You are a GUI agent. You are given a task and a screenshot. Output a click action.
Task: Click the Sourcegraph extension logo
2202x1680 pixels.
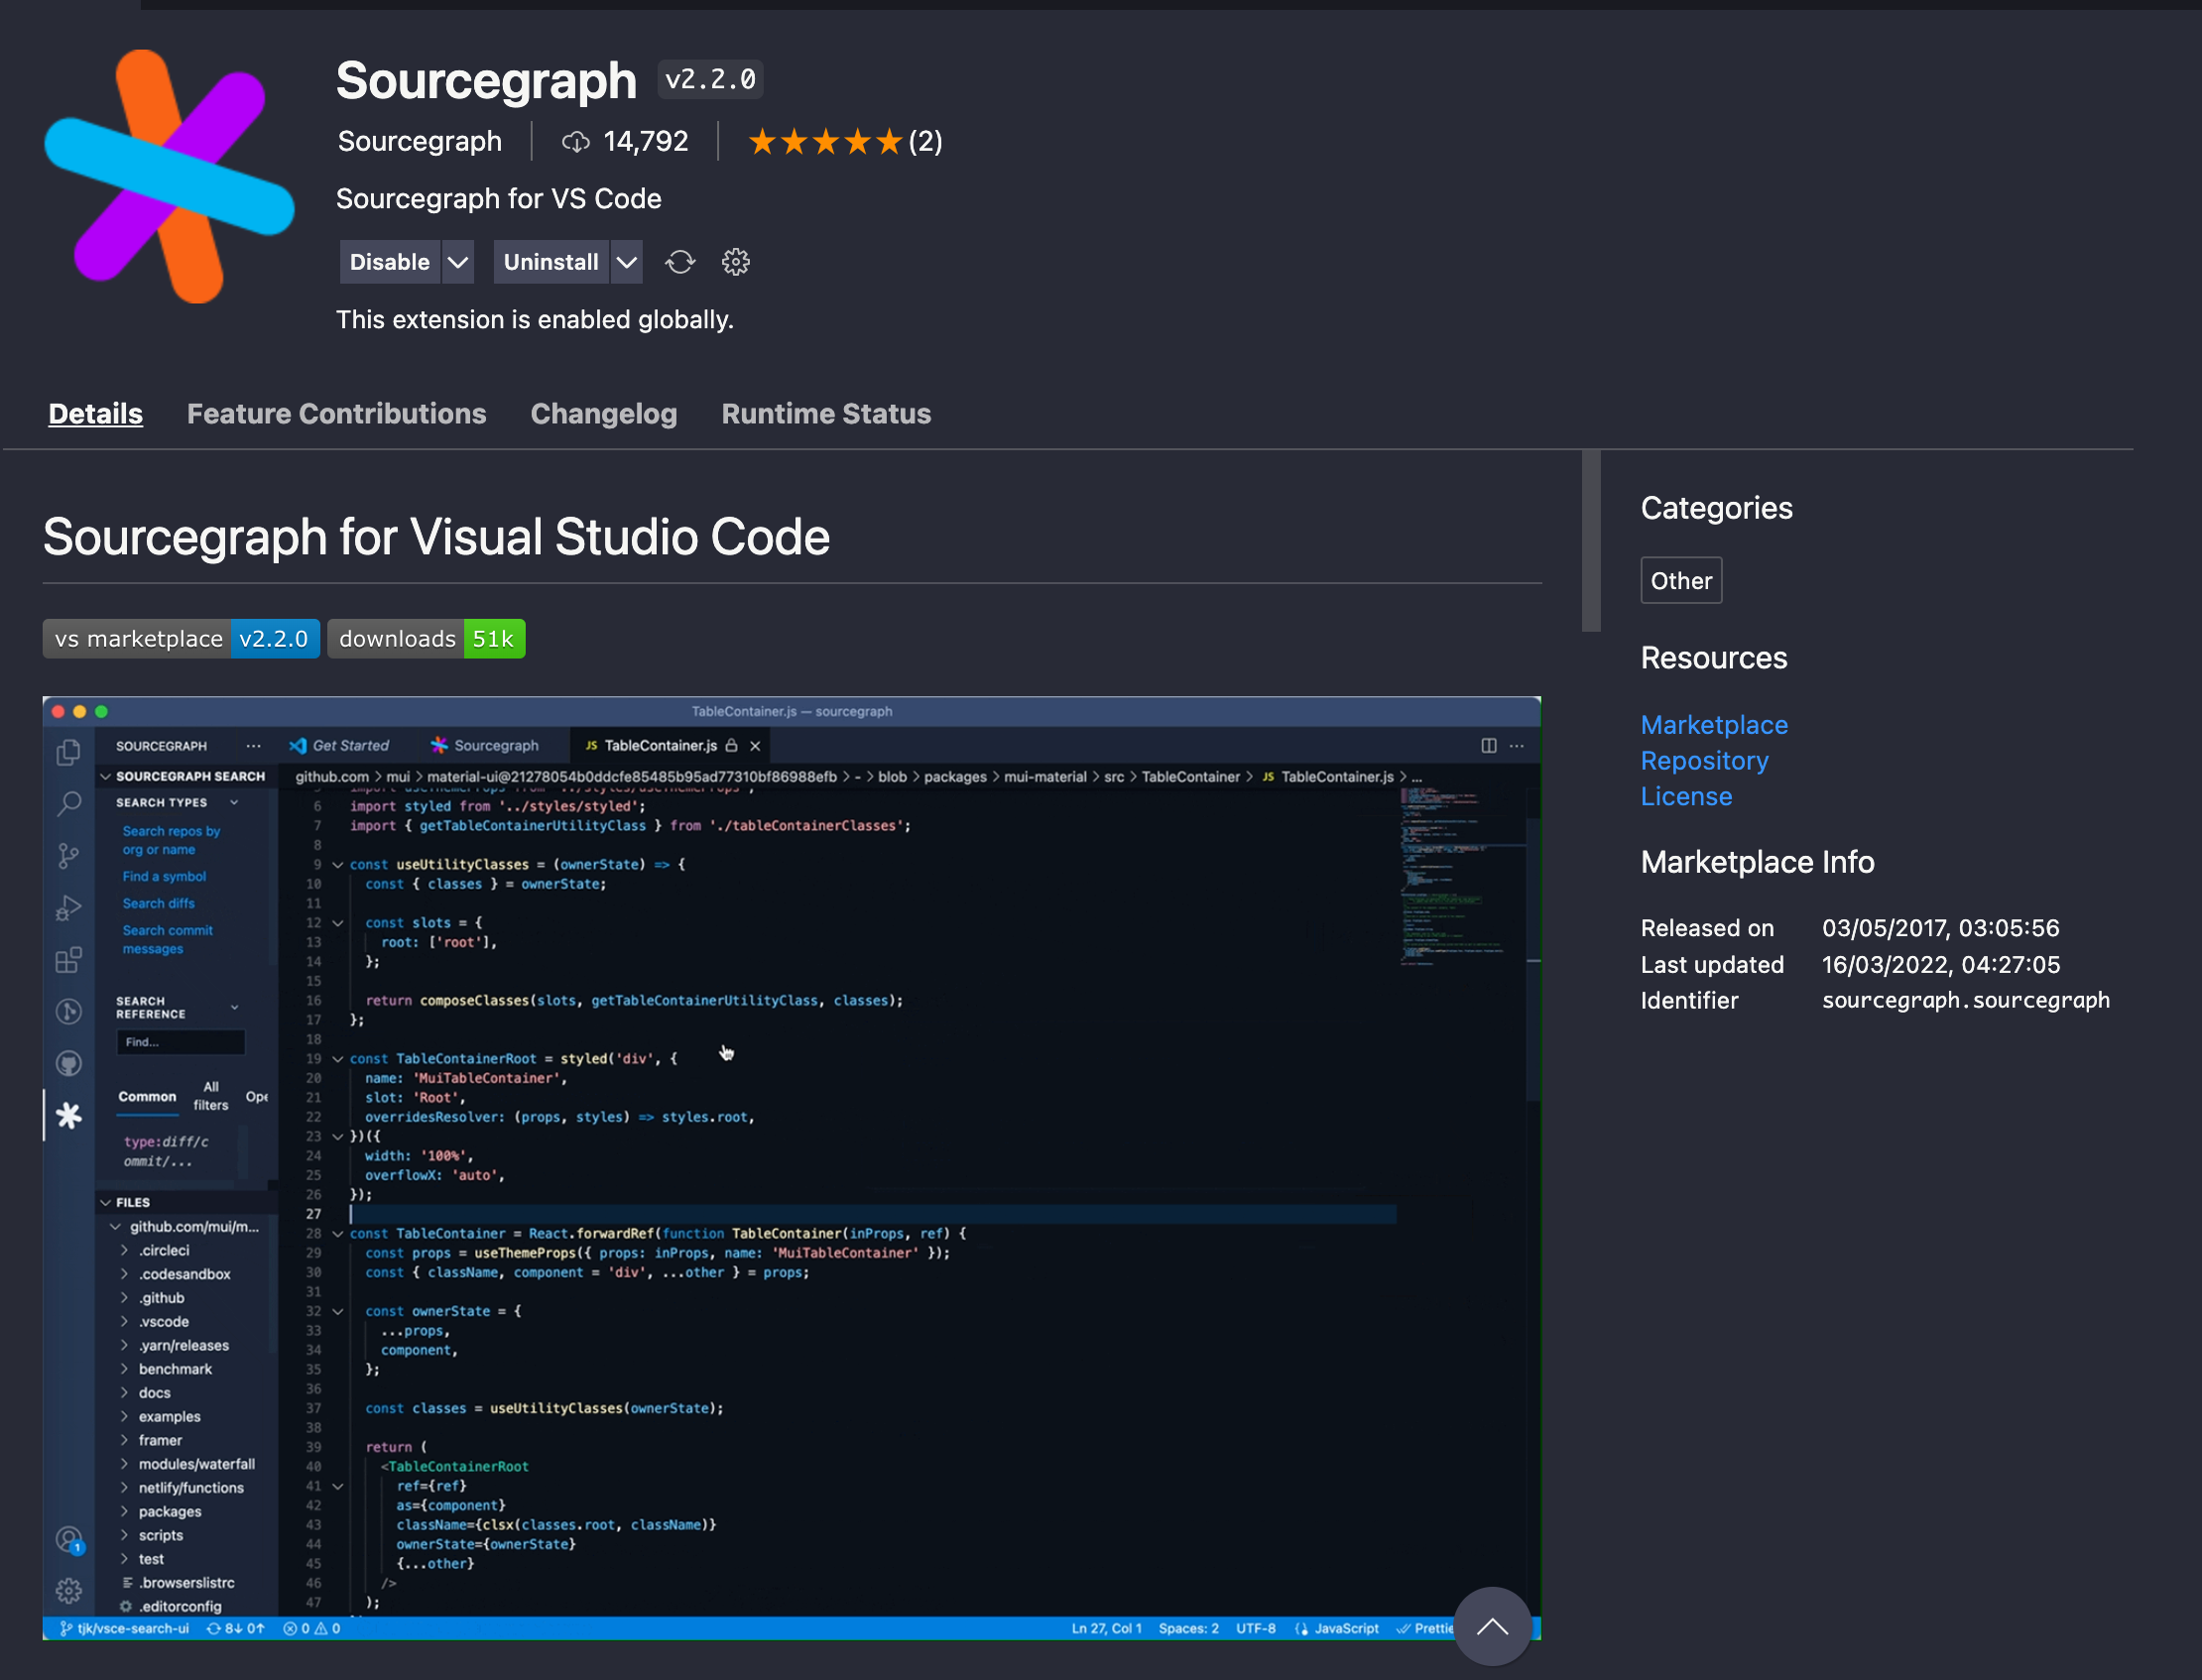pyautogui.click(x=170, y=177)
